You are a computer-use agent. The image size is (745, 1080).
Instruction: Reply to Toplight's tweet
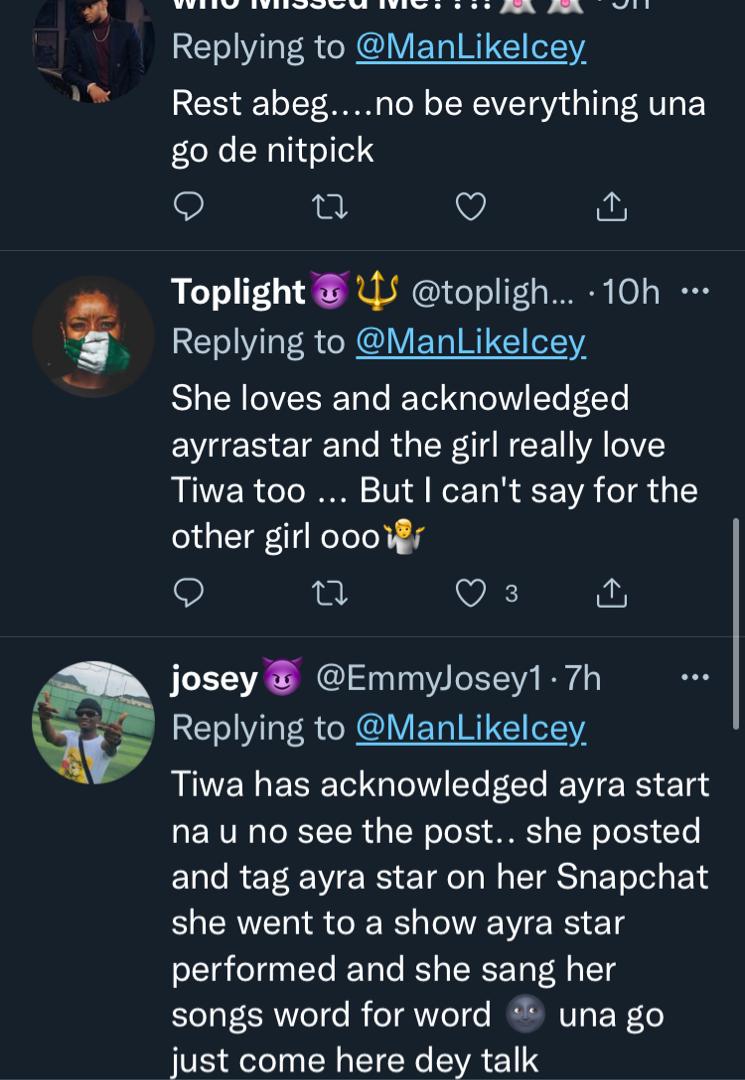pyautogui.click(x=188, y=593)
